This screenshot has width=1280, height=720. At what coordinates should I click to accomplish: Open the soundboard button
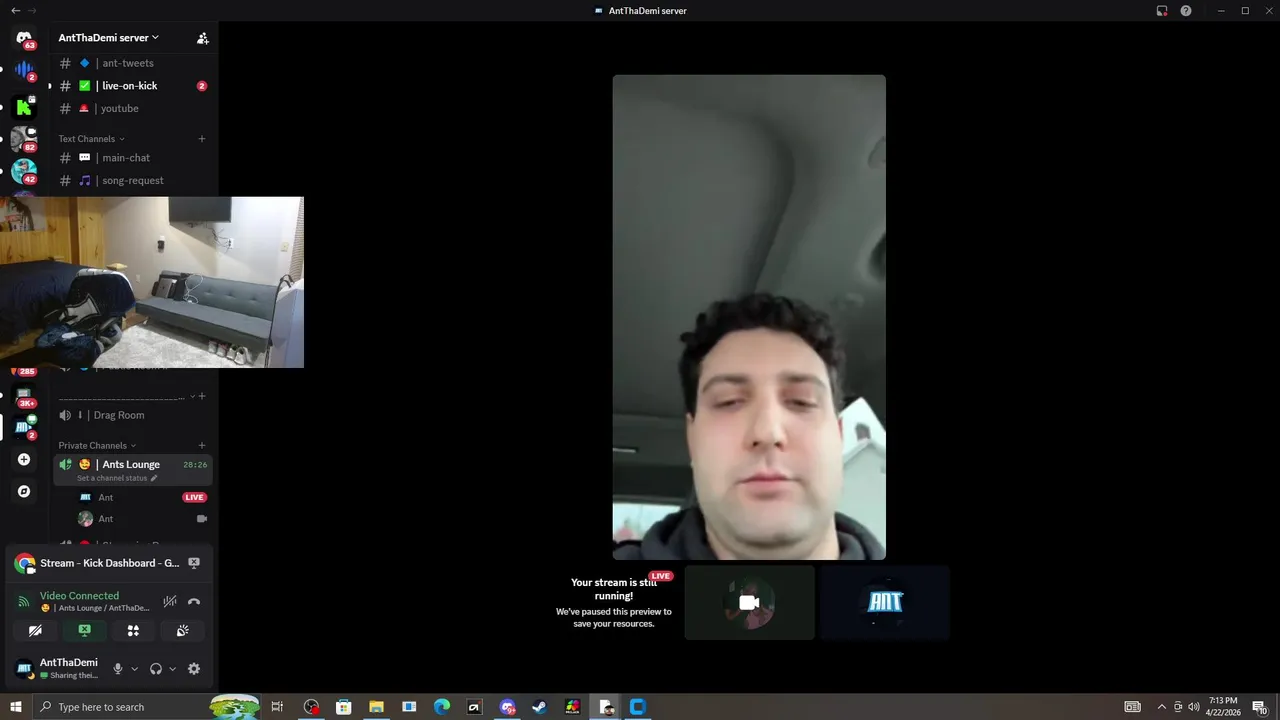[x=182, y=630]
